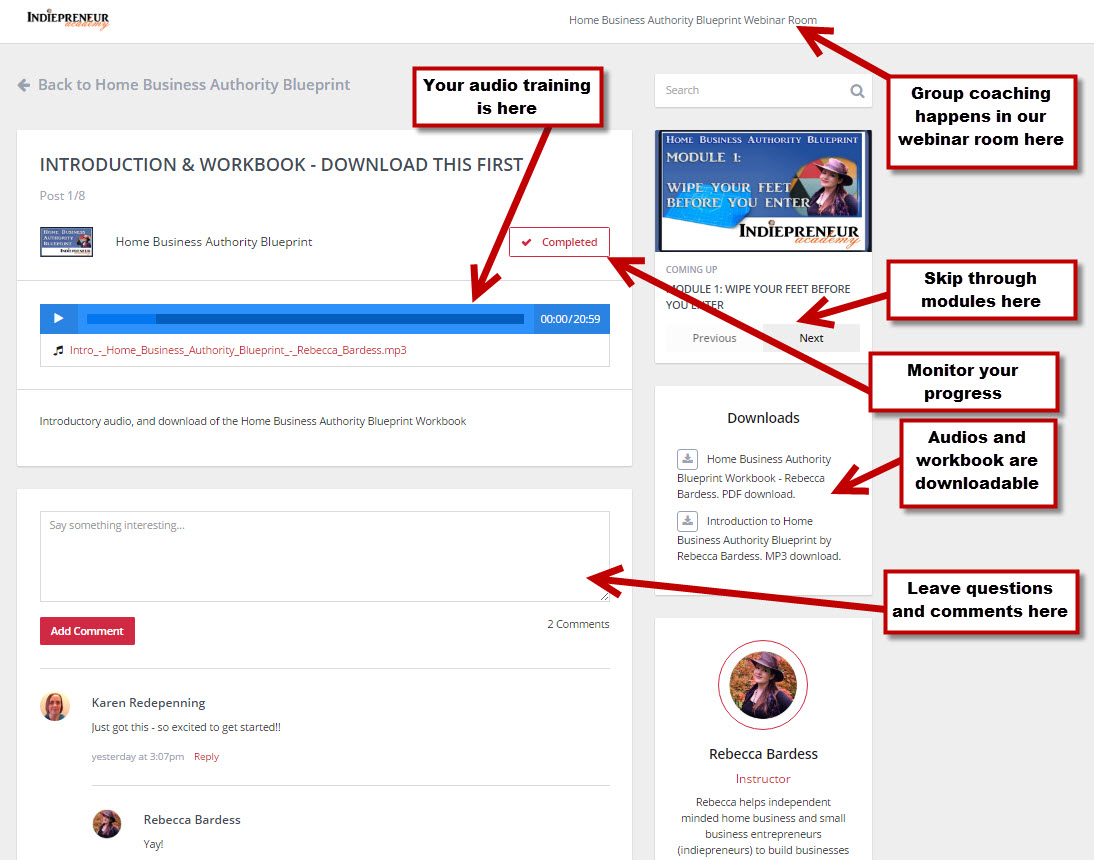The width and height of the screenshot is (1094, 860).
Task: Go to the Next module
Action: click(x=811, y=338)
